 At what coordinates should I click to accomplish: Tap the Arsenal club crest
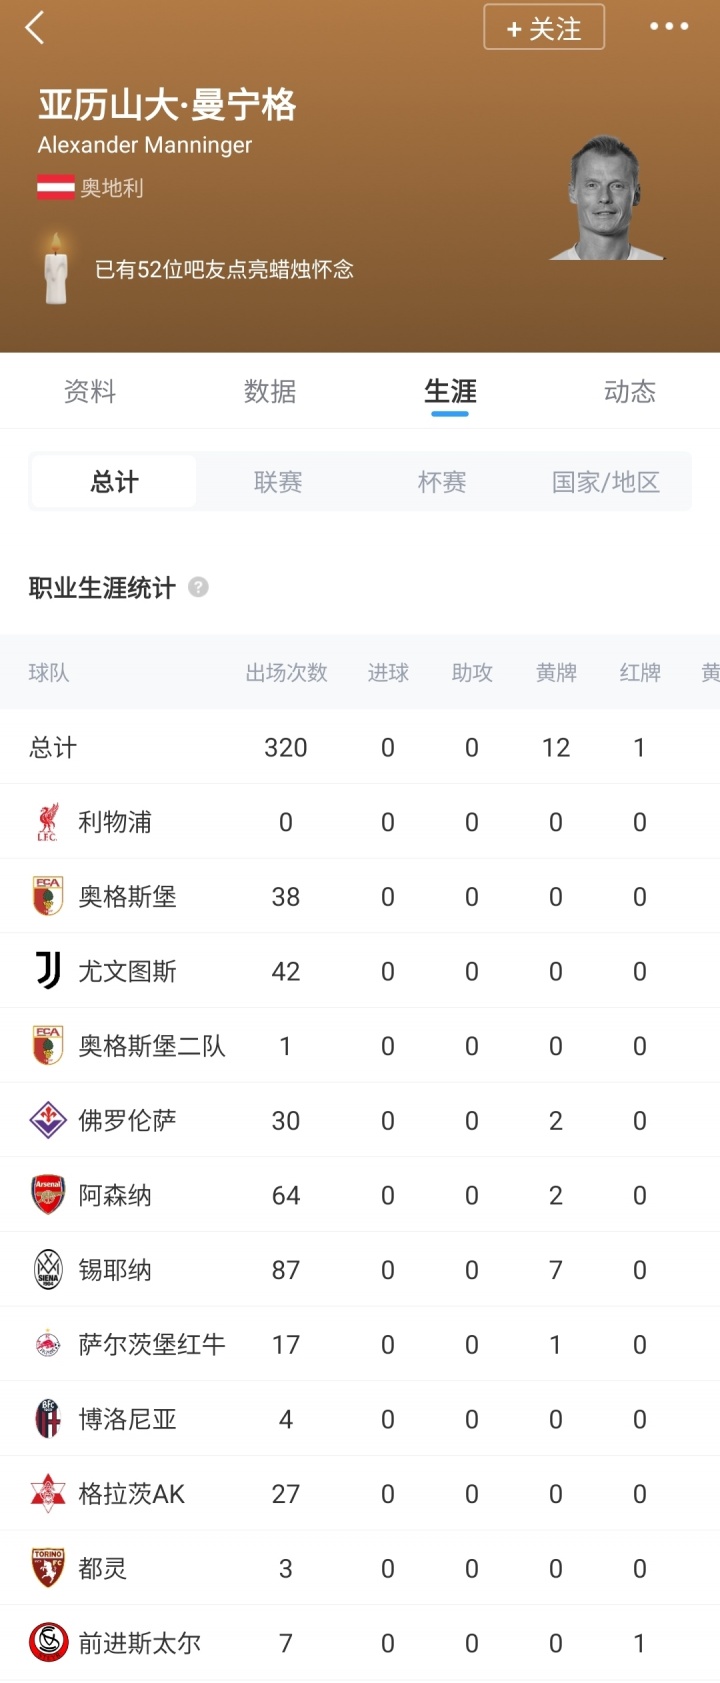[x=47, y=1195]
